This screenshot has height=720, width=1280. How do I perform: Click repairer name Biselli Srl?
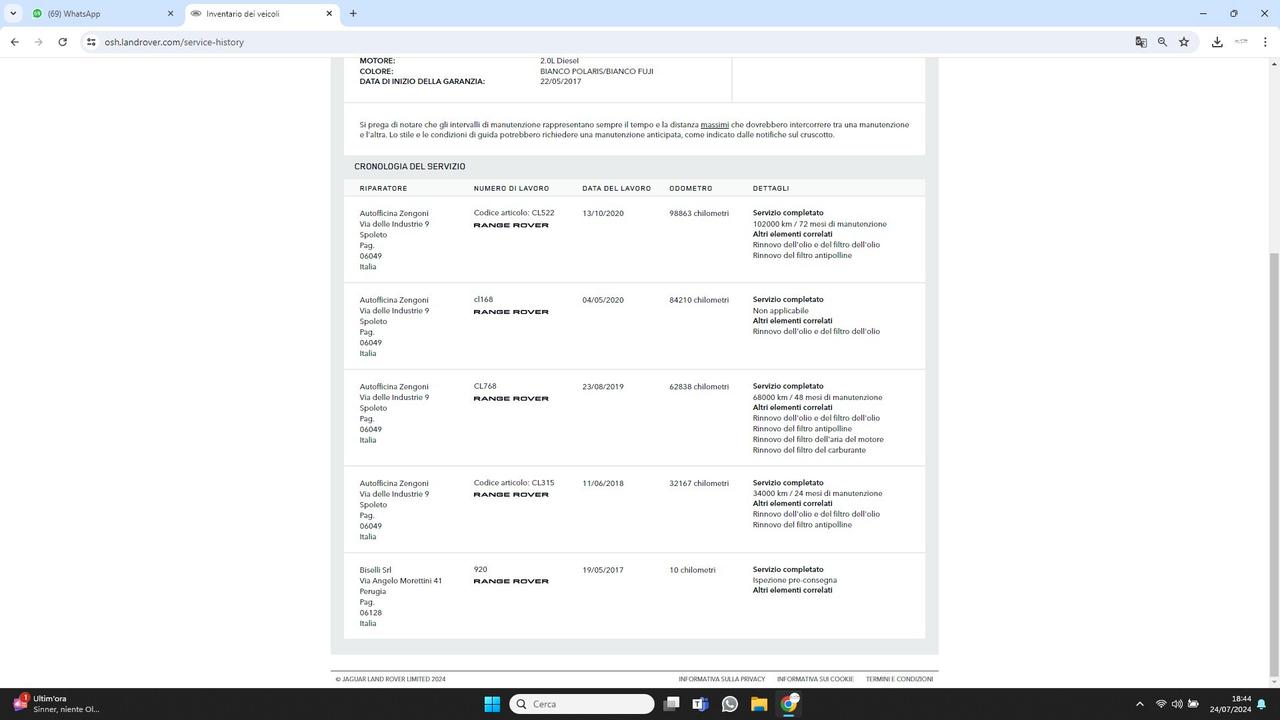pyautogui.click(x=376, y=570)
